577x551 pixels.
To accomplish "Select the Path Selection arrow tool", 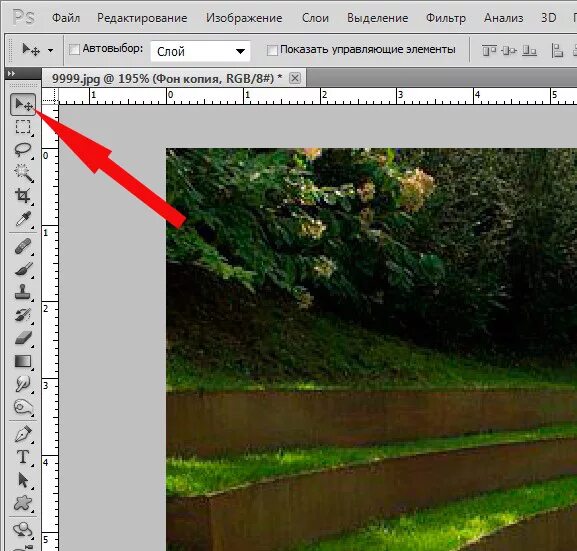I will (x=23, y=480).
